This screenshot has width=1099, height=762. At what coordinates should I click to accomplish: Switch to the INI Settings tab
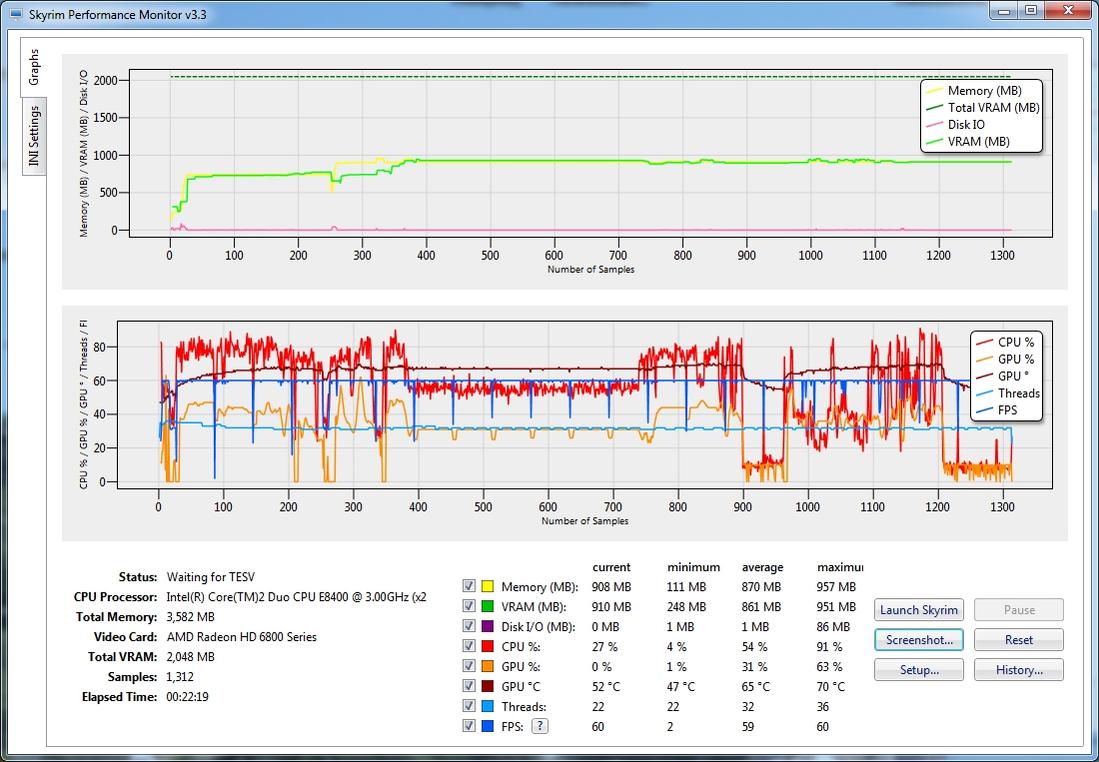(33, 136)
